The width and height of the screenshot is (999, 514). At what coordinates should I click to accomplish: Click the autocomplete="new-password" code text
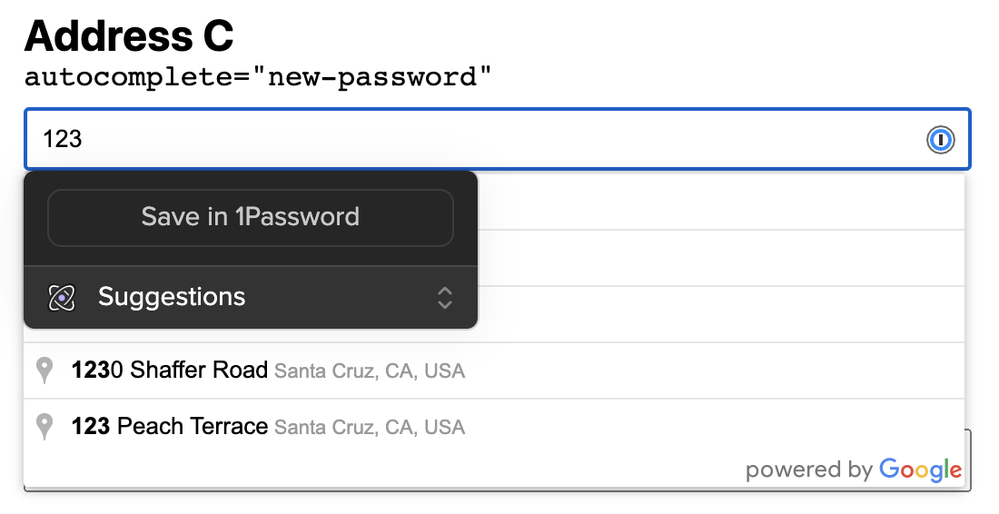tap(258, 77)
